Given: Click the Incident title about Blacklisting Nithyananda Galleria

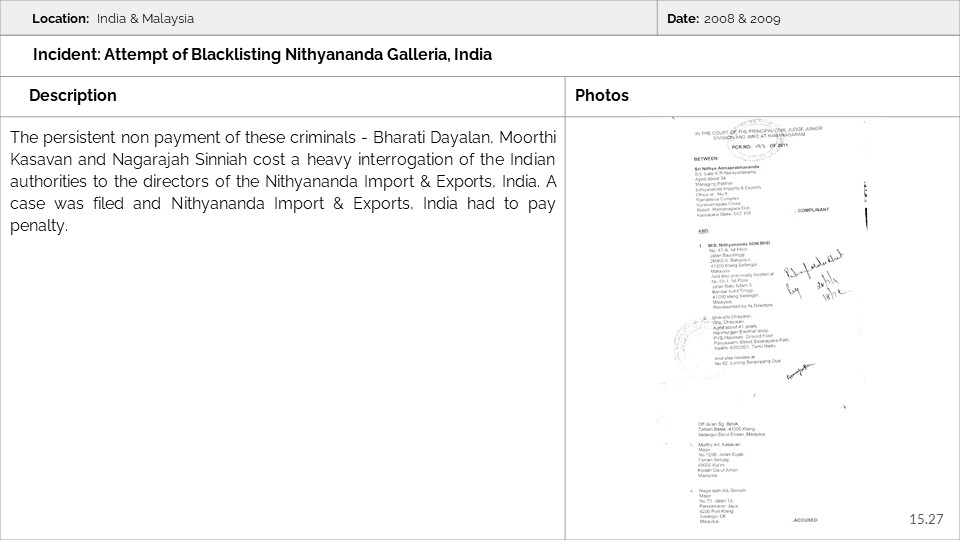Looking at the screenshot, I should [x=262, y=55].
